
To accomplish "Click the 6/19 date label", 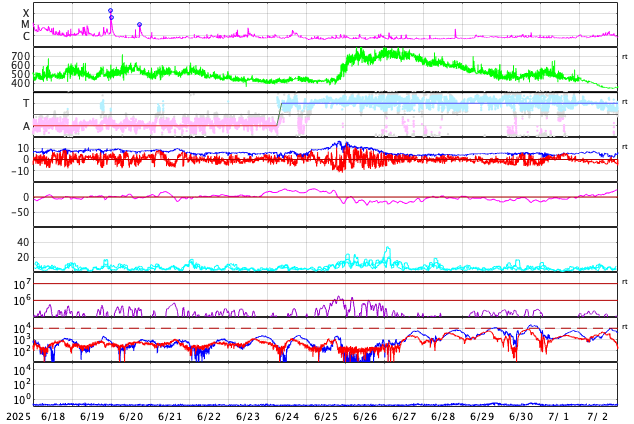I will (x=92, y=416).
